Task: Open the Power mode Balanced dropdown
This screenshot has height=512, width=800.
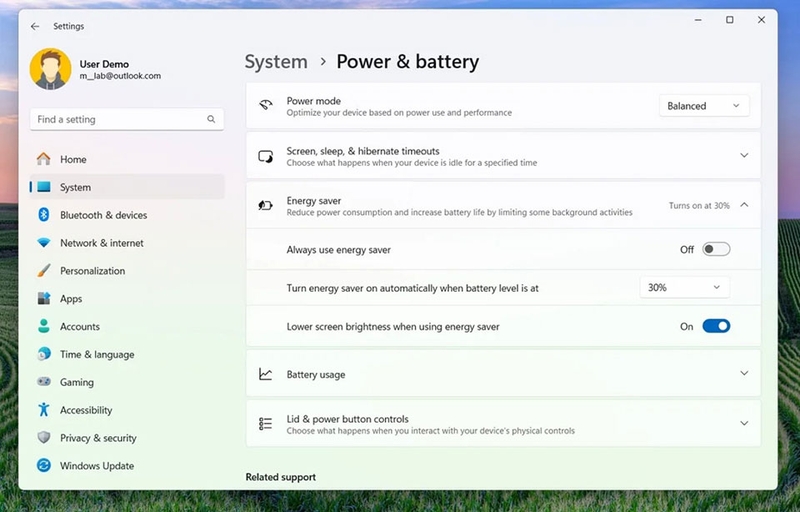Action: (x=704, y=106)
